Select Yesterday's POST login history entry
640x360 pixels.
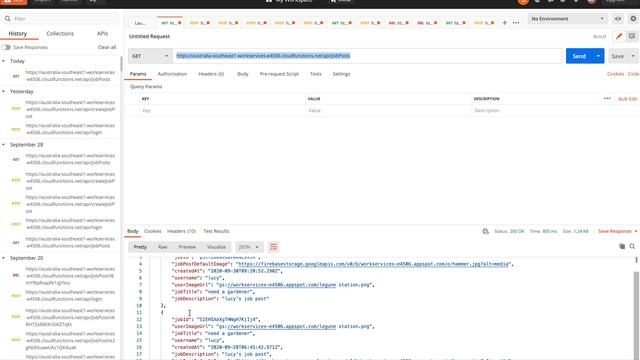[61, 129]
